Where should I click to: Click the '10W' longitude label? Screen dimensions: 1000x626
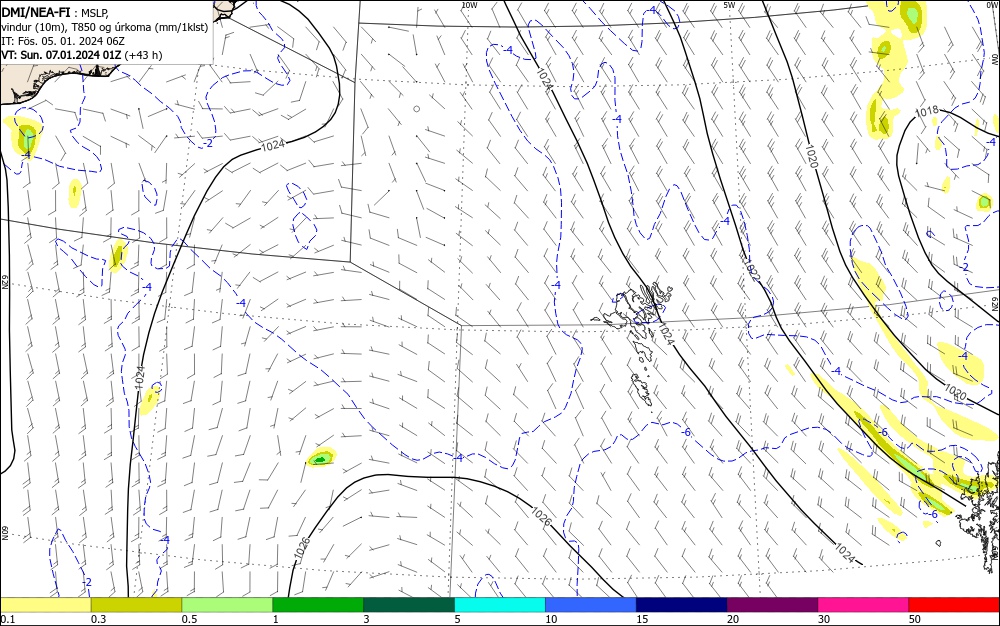469,5
